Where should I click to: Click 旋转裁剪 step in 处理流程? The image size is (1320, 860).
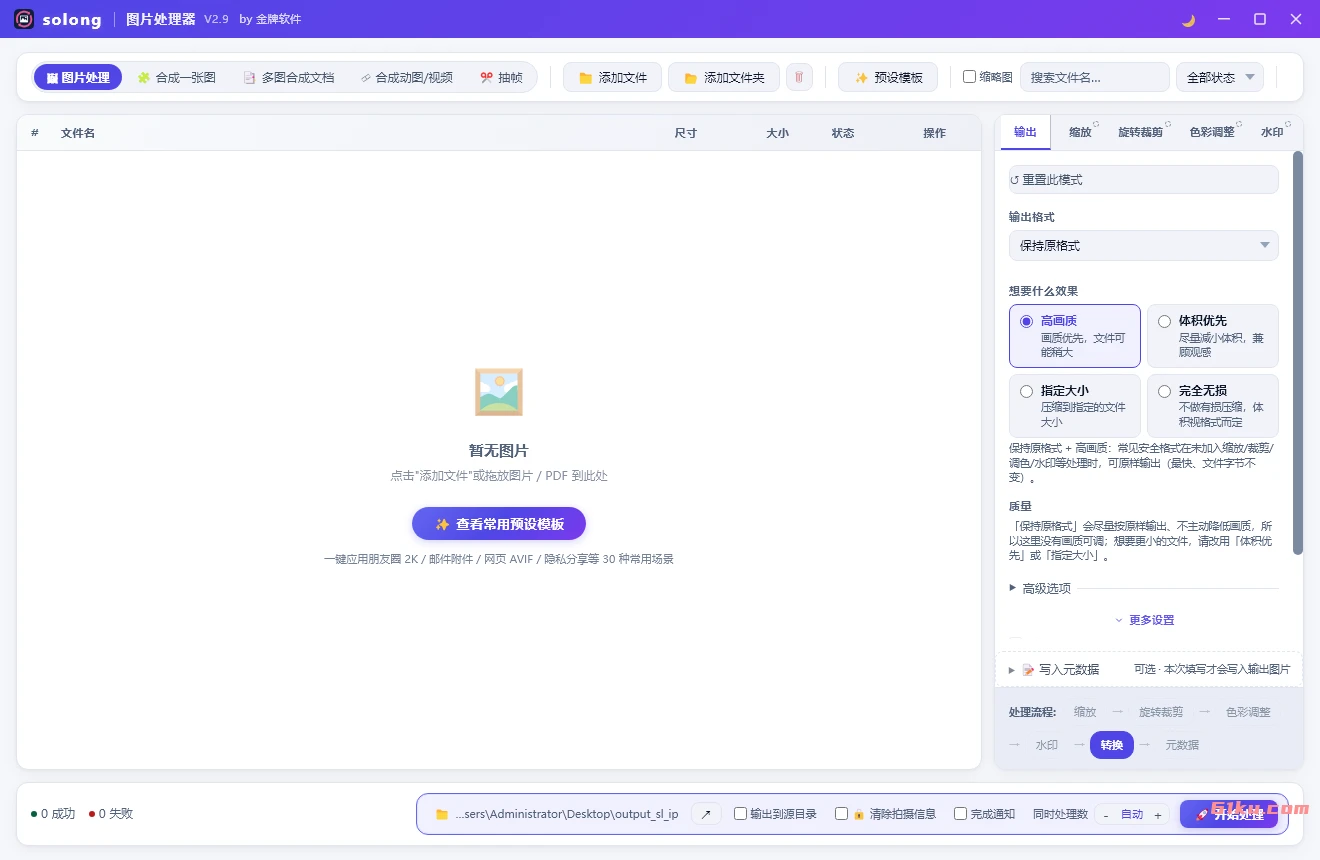pos(1161,712)
